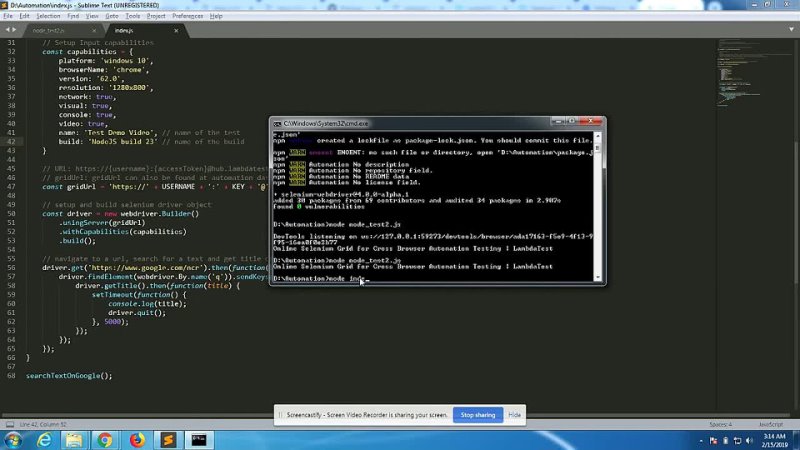Open the Project menu
This screenshot has height=450, width=800.
(156, 16)
